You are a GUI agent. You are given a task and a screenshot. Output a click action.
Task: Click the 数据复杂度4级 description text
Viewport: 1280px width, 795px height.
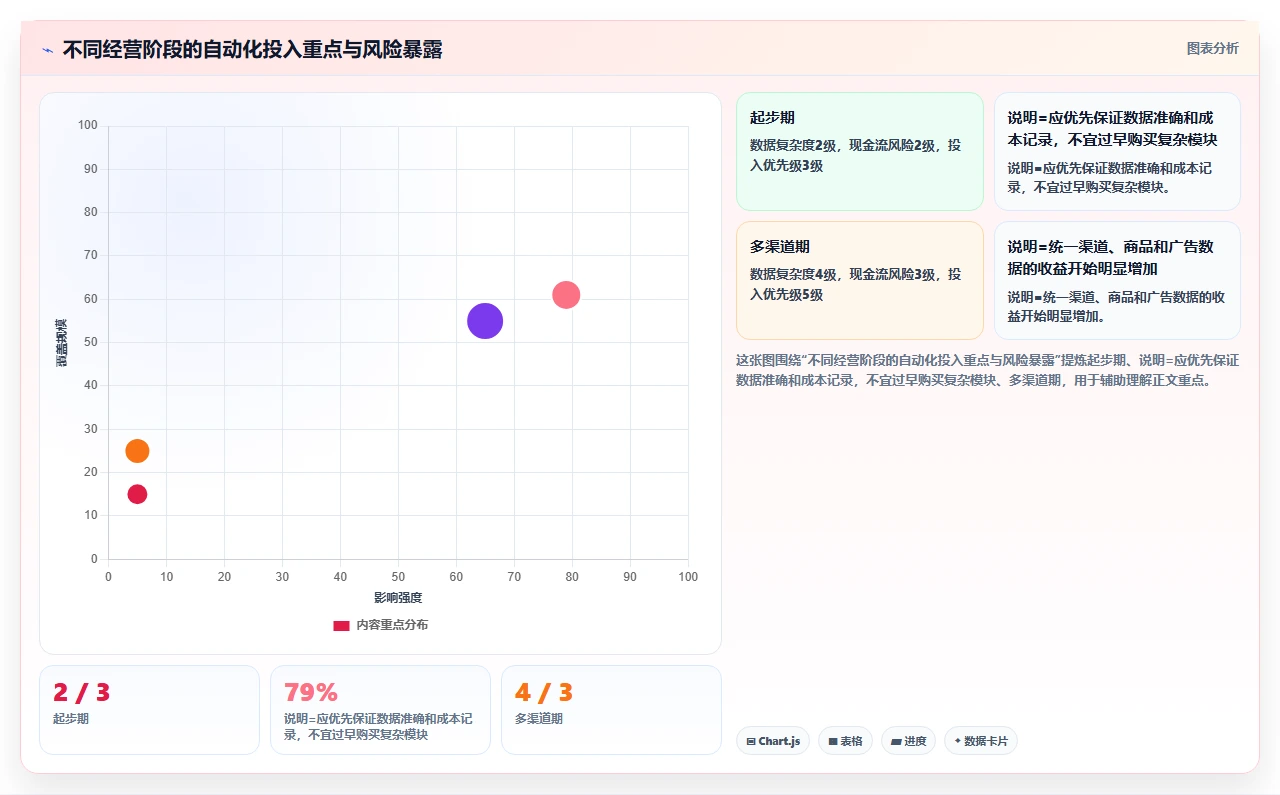click(x=855, y=284)
